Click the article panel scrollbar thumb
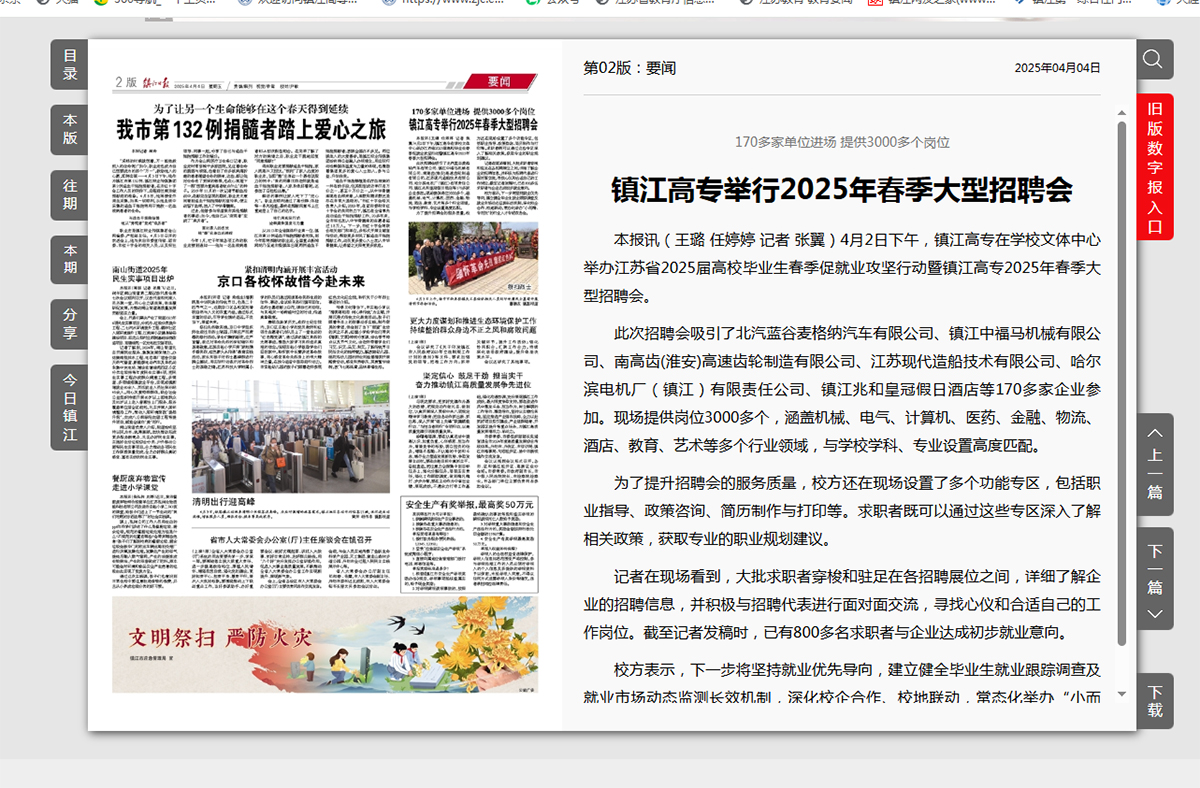The height and width of the screenshot is (788, 1200). (1122, 383)
